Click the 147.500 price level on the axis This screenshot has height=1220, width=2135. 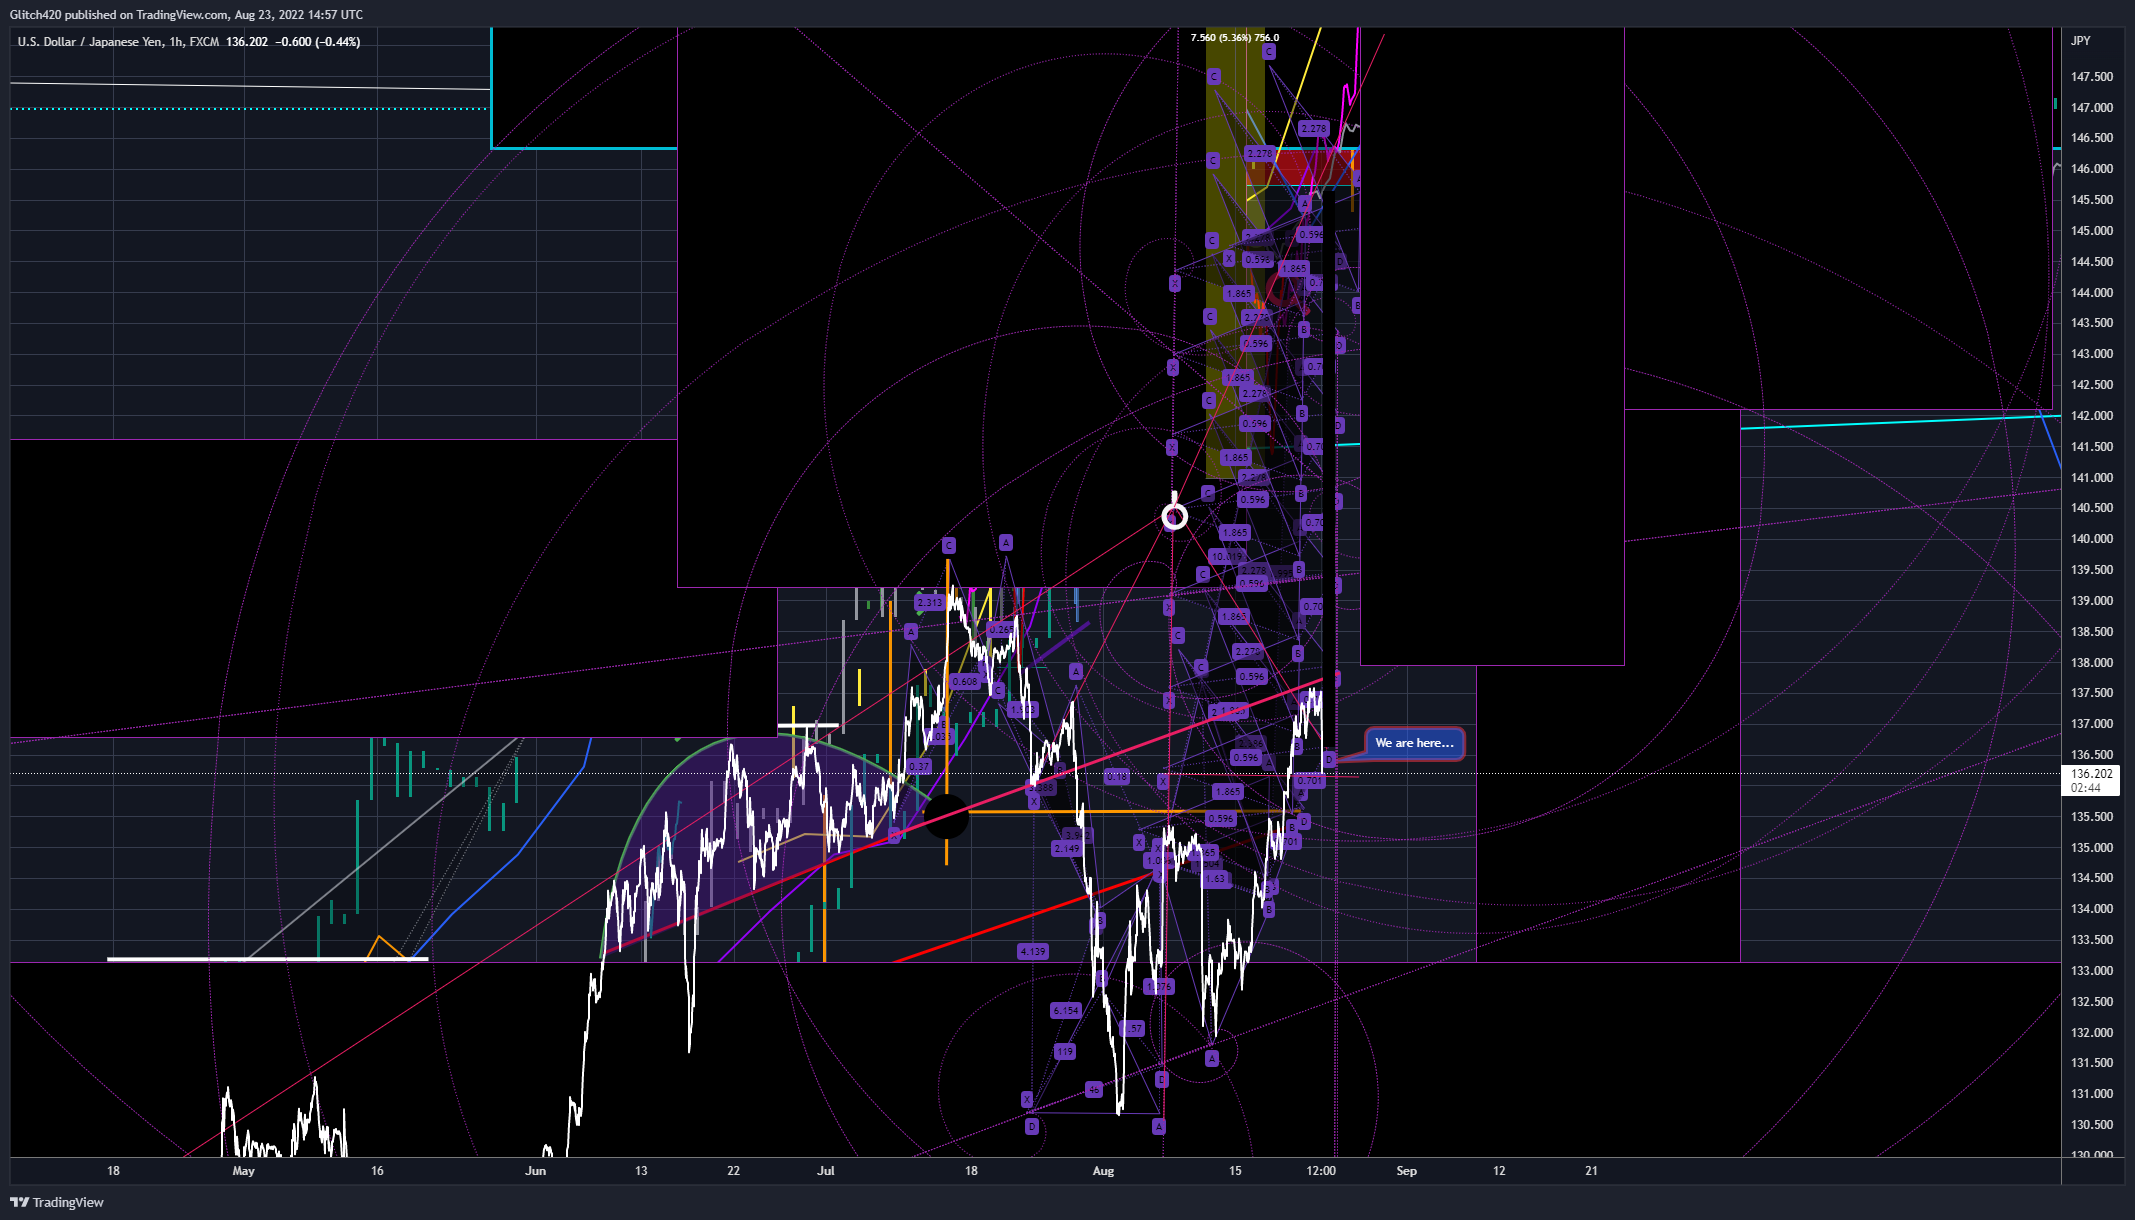click(x=2092, y=77)
